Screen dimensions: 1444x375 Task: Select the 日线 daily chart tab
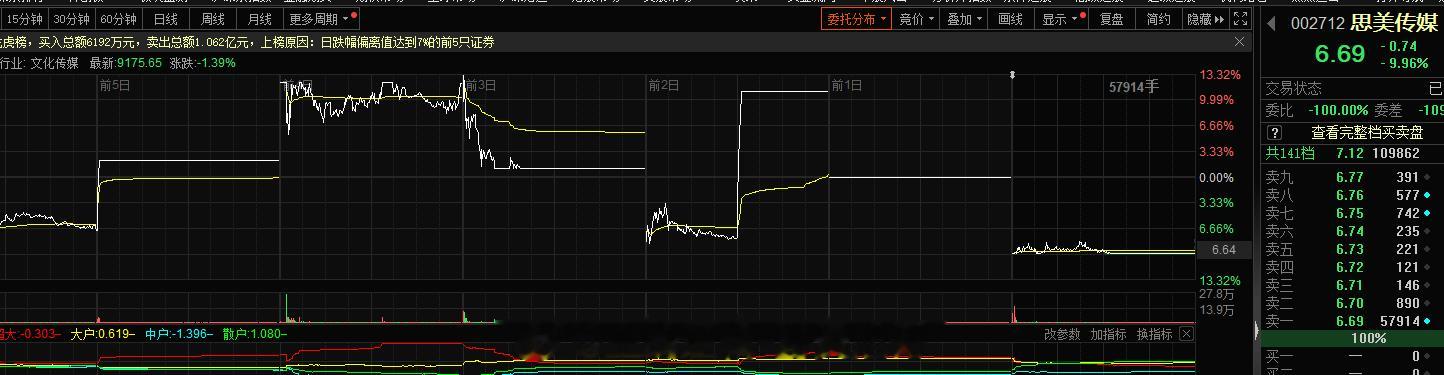click(166, 19)
